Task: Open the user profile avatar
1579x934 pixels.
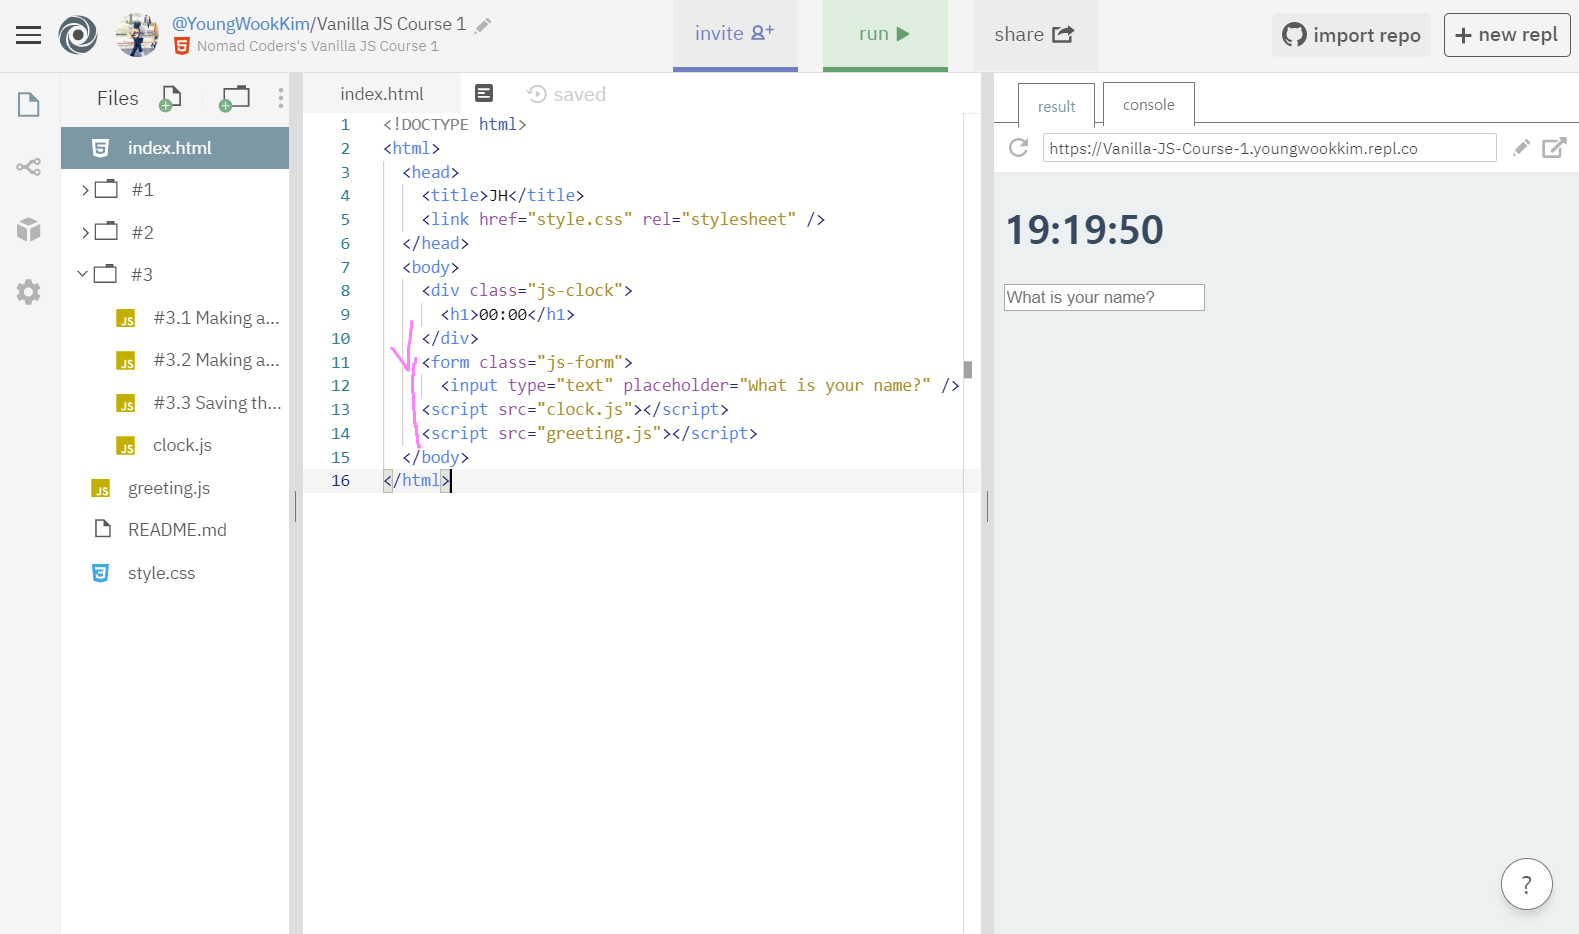Action: (x=137, y=35)
